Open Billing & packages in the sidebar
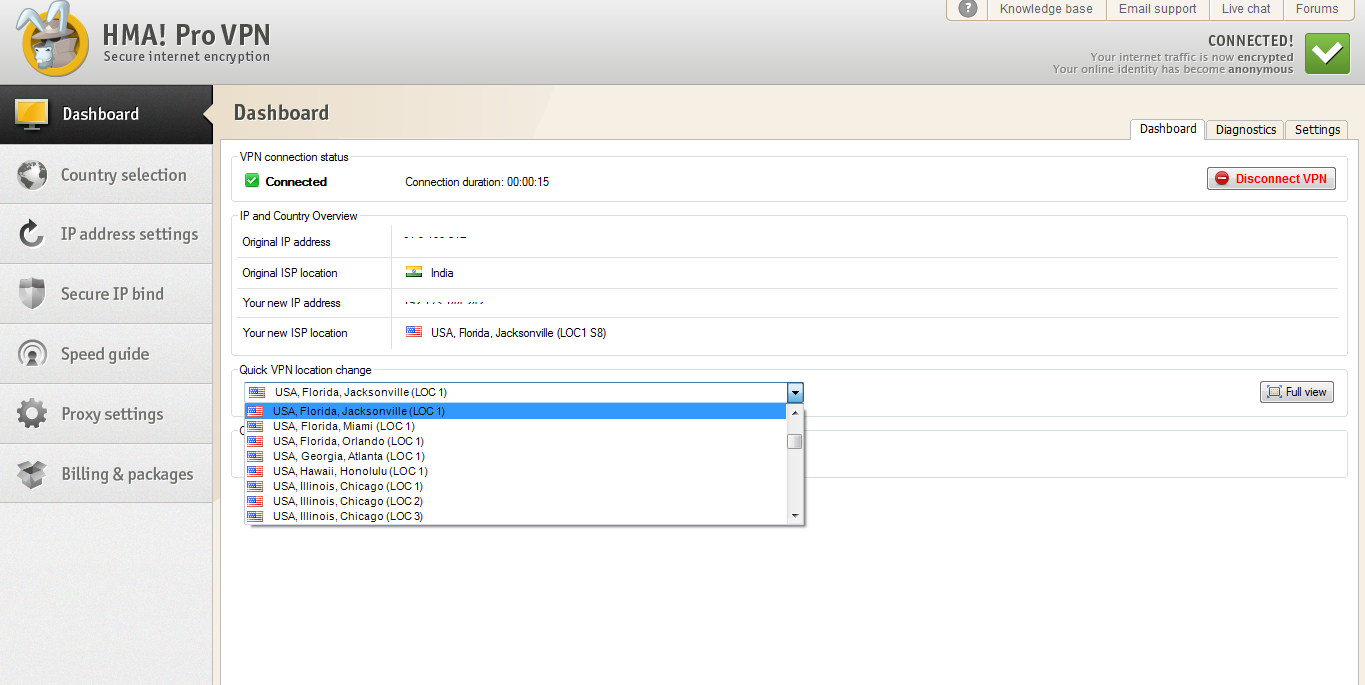1365x685 pixels. (106, 474)
